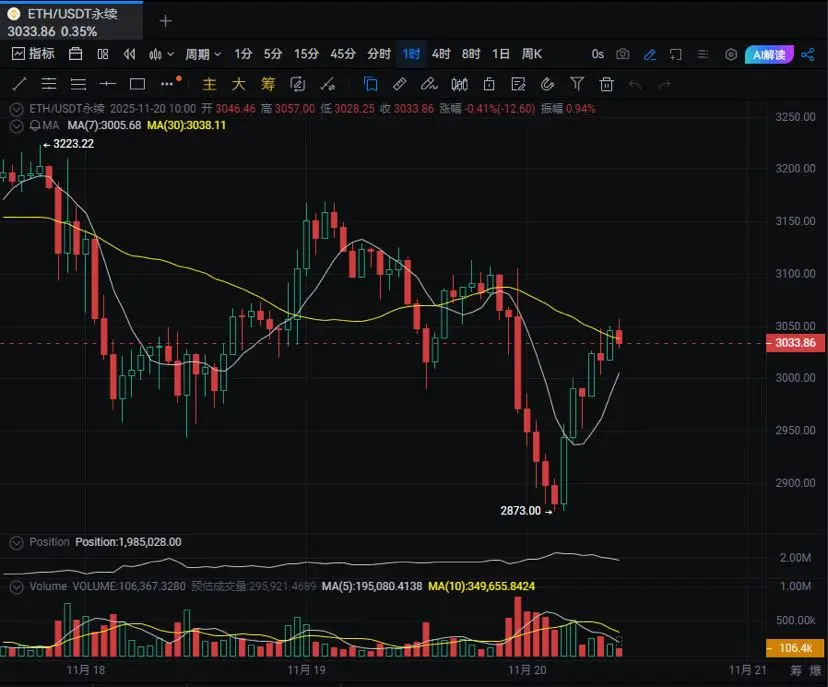
Task: Select the 8时 timeframe
Action: tap(471, 54)
